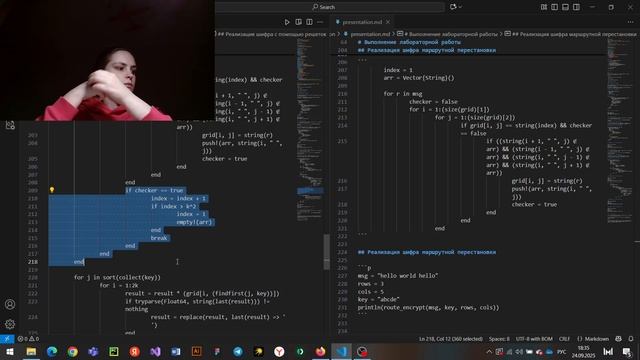Click the РУС input language indicator
Screen dimensions: 640x360
click(562, 351)
